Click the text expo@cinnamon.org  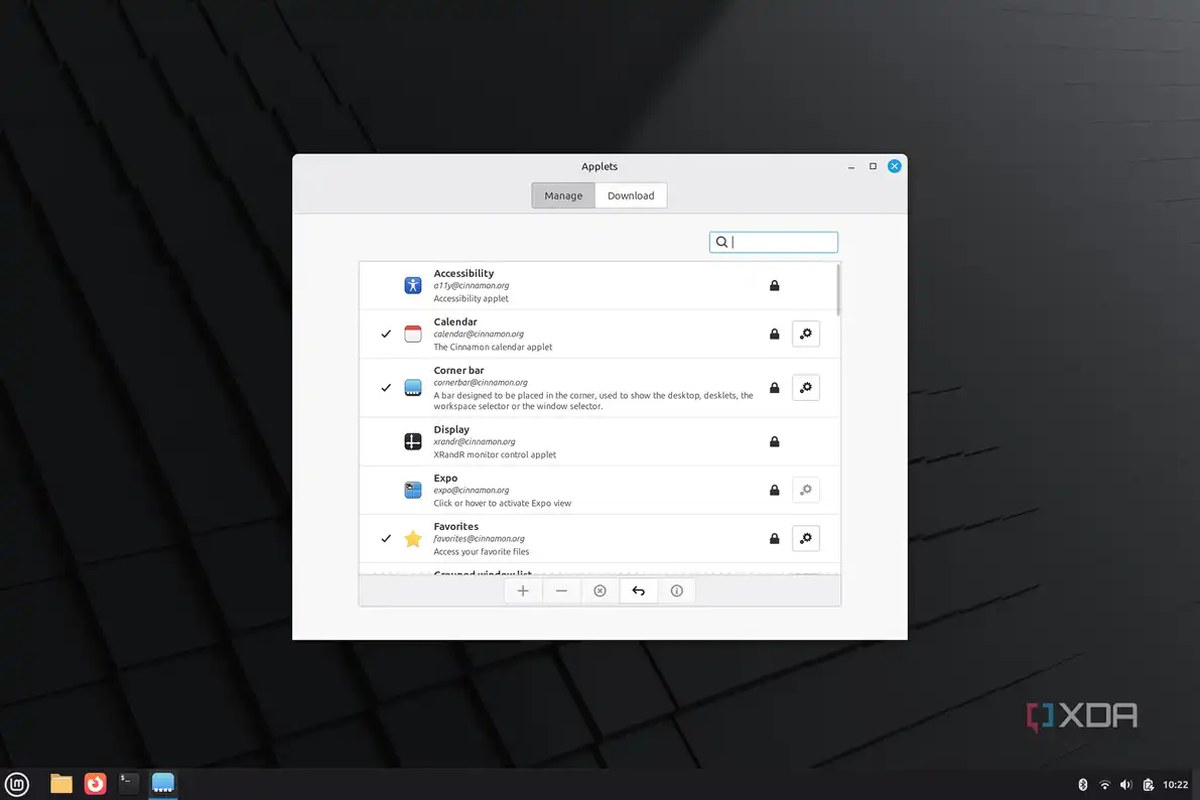472,490
